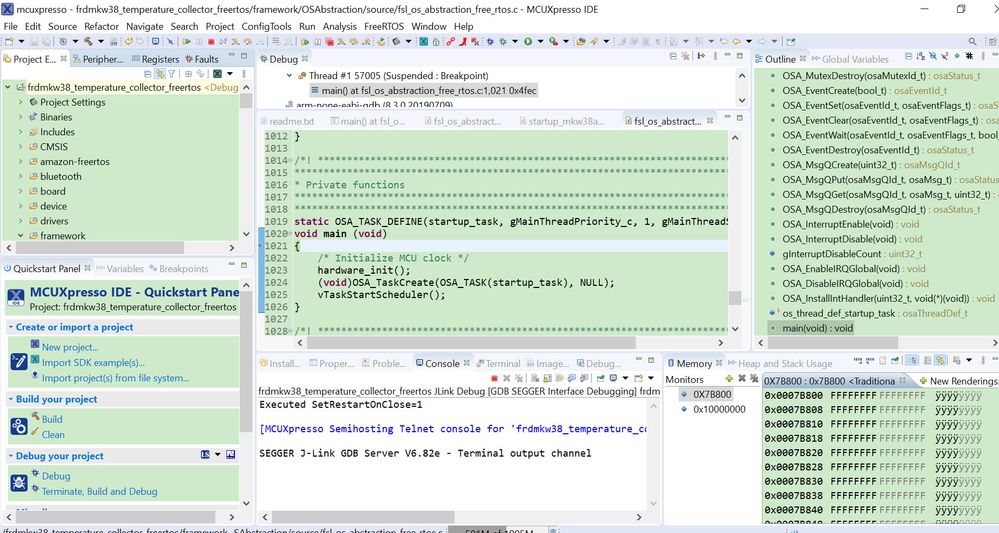The height and width of the screenshot is (533, 999).
Task: Open the FreeRTOS menu
Action: [x=384, y=26]
